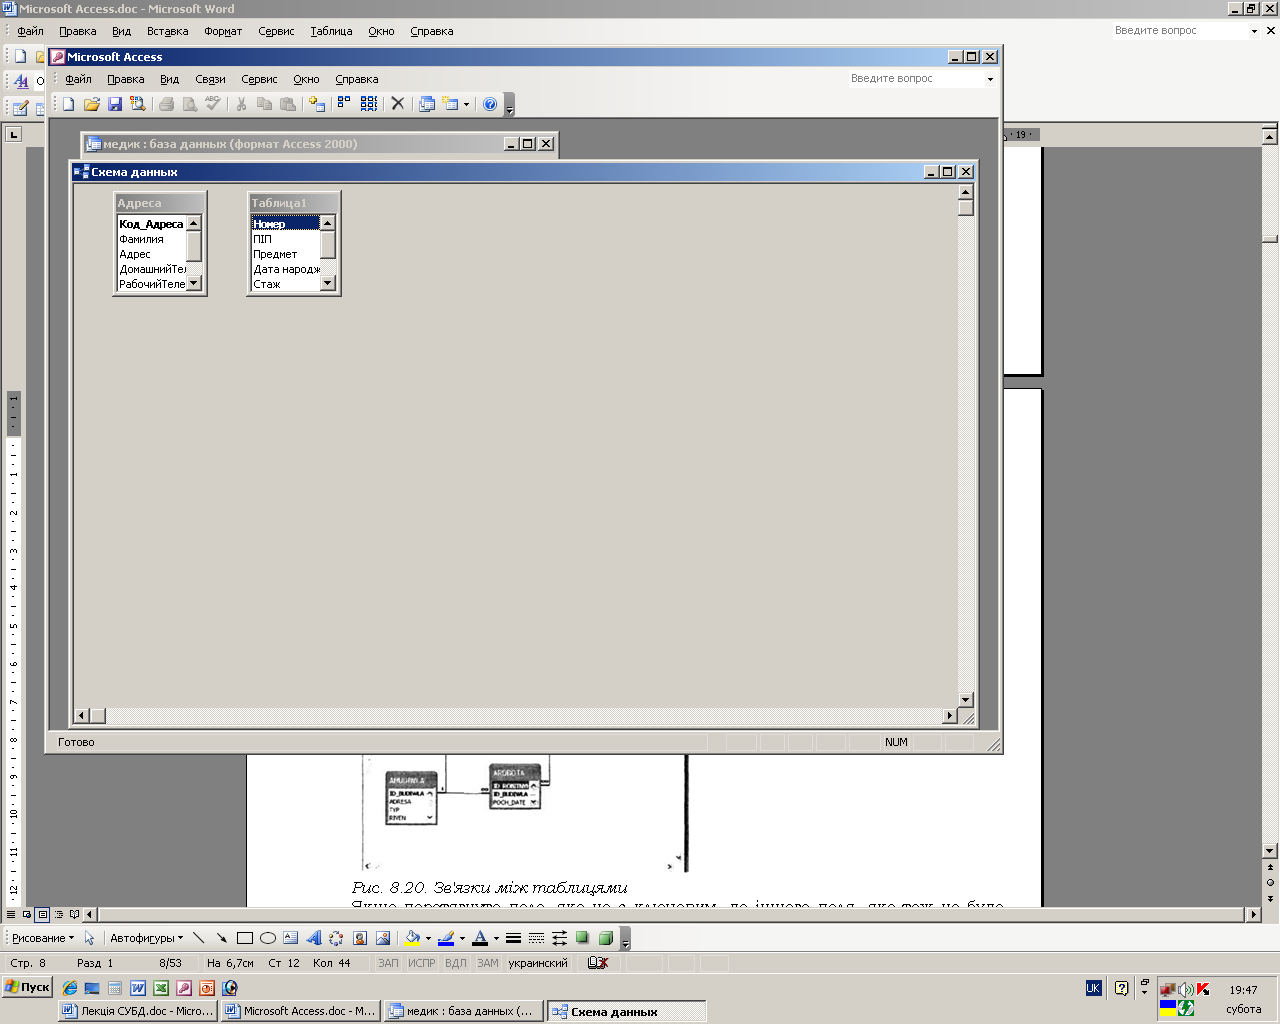Click the Show Table icon with yellow plus

(317, 104)
